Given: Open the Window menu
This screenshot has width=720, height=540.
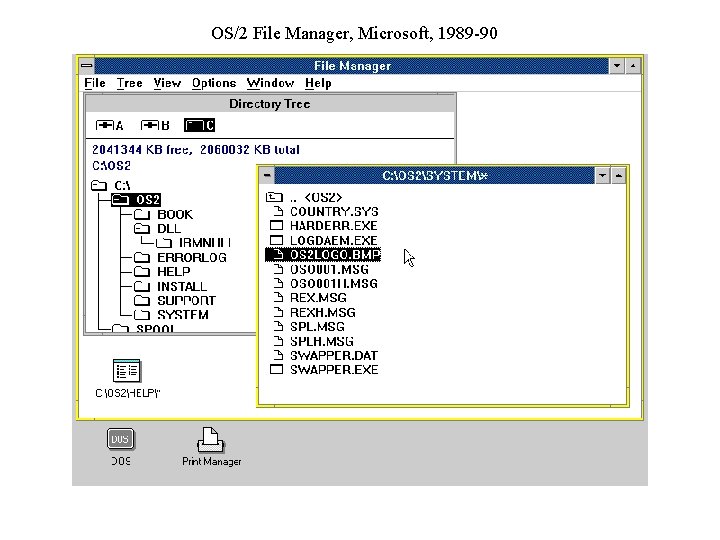Looking at the screenshot, I should click(x=270, y=83).
